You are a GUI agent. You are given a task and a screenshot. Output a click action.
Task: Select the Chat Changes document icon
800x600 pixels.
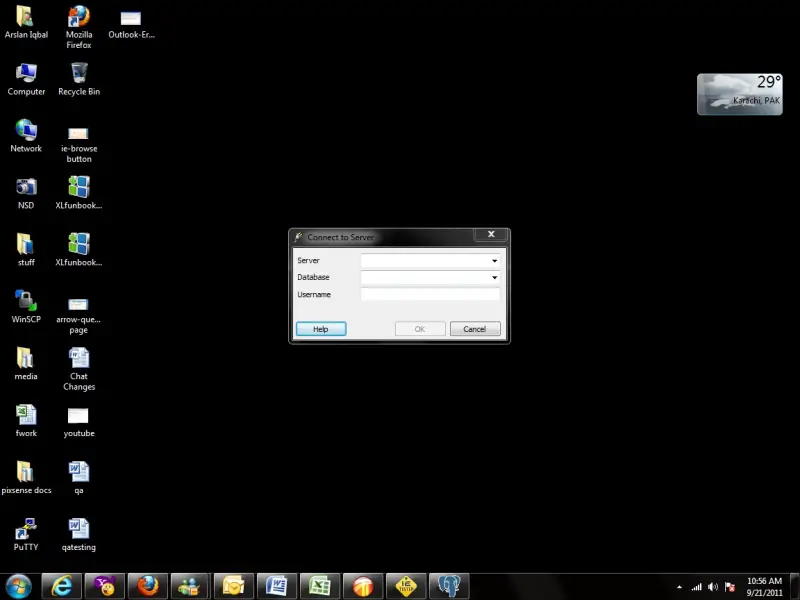pos(79,358)
